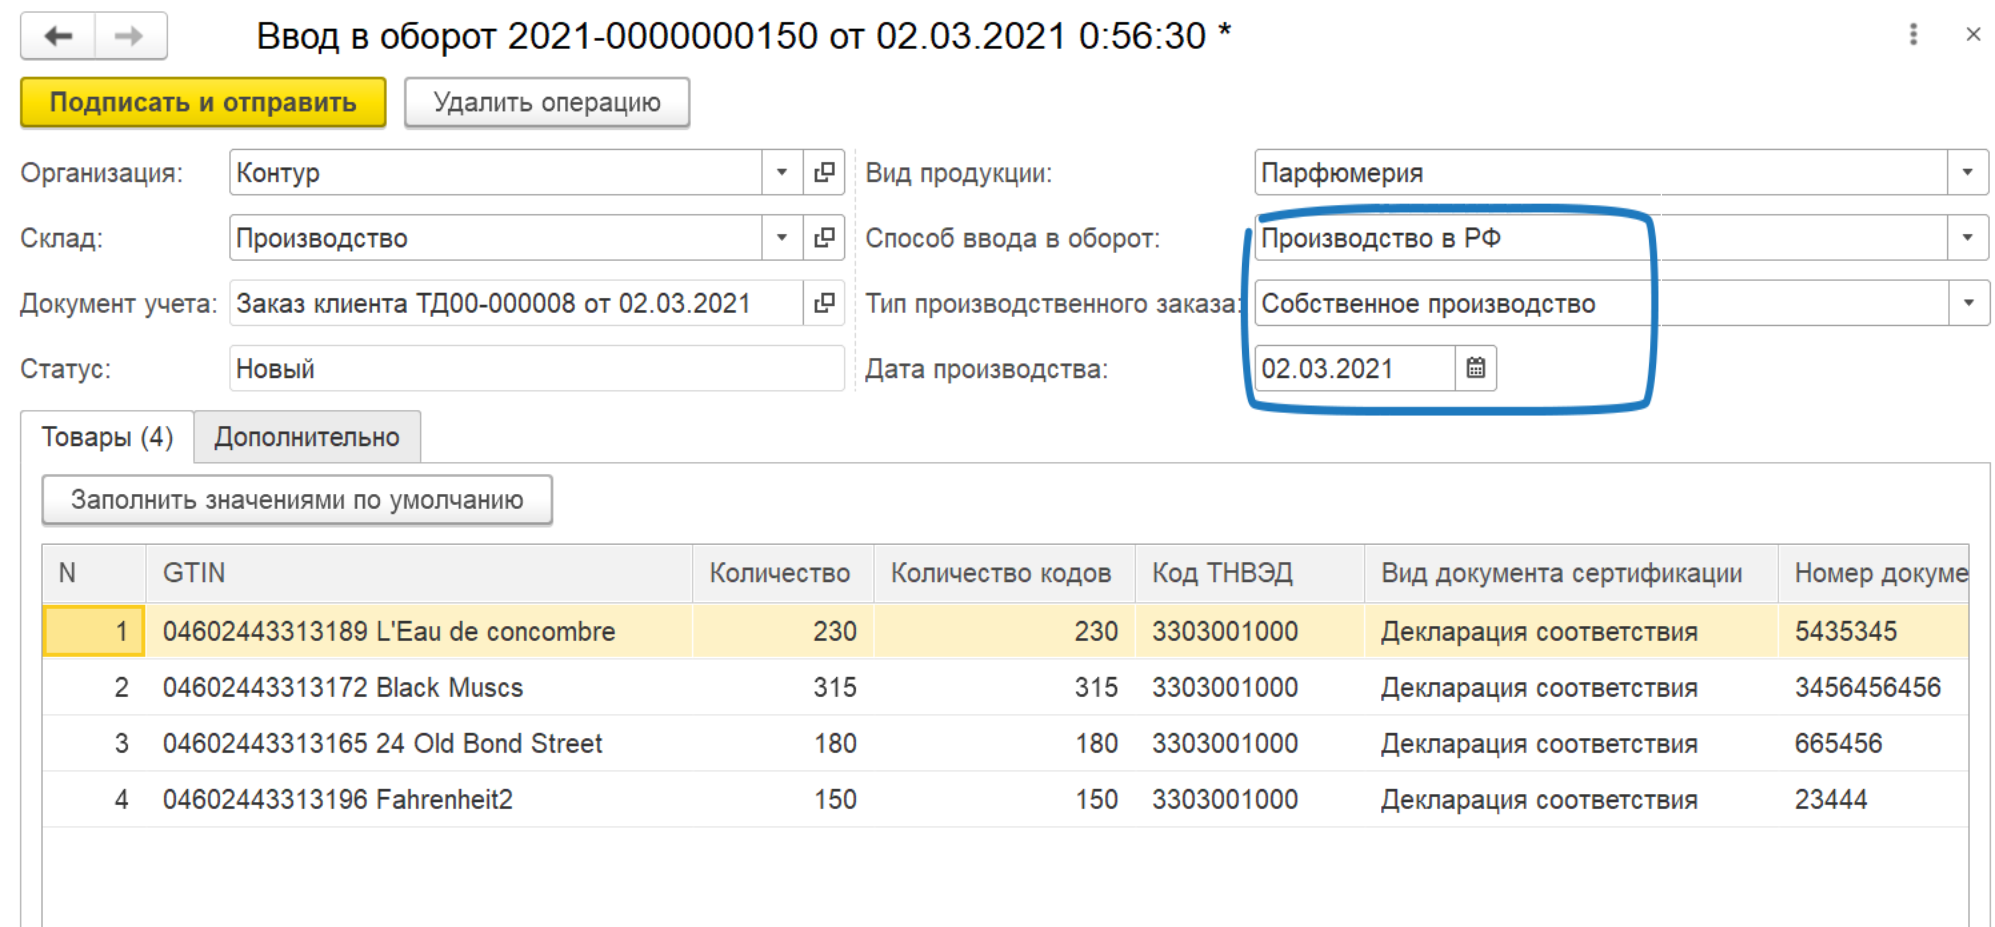Screen dimensions: 1995x927
Task: Switch to the Дополнительно tab
Action: 307,437
